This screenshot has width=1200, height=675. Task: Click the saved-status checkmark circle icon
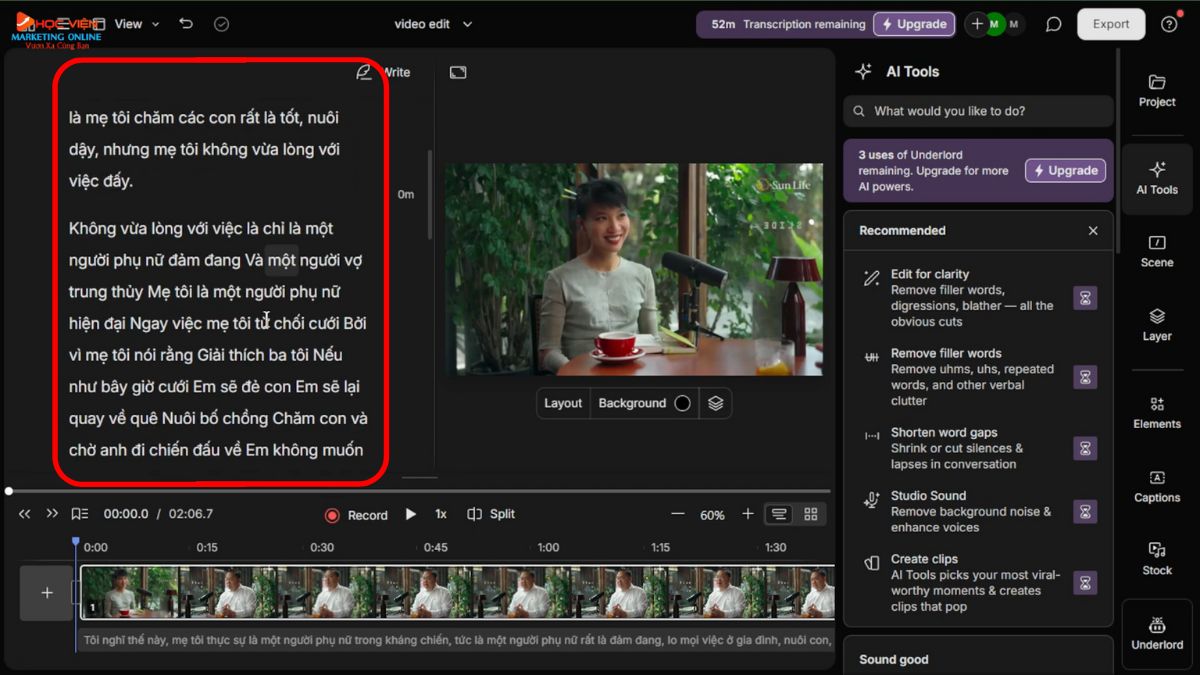click(x=222, y=24)
